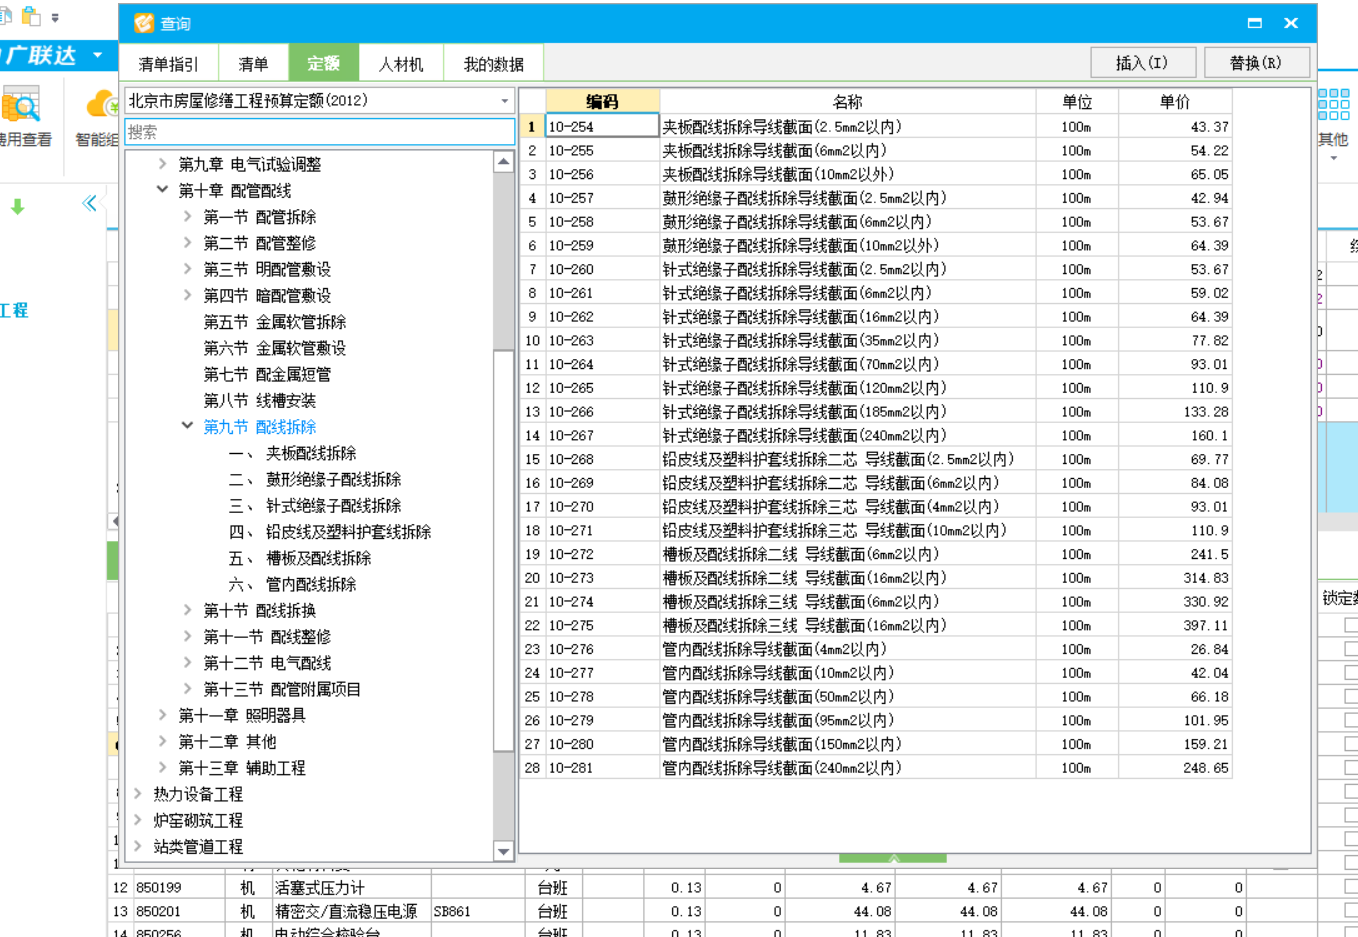
Task: Click the green download arrow icon
Action: 17,207
